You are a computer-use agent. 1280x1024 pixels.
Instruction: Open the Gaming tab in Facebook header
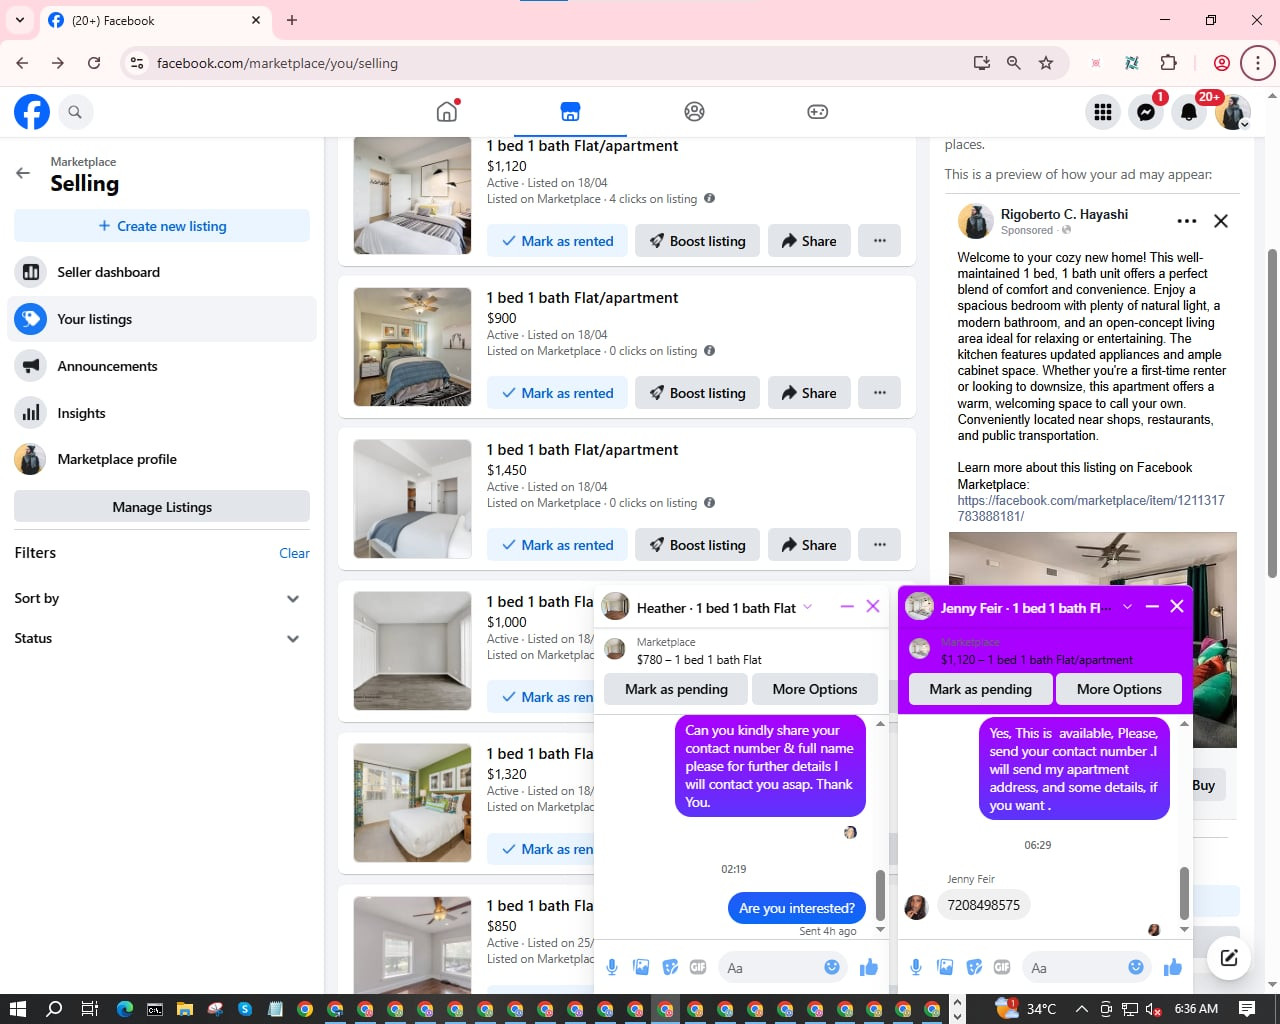coord(817,111)
